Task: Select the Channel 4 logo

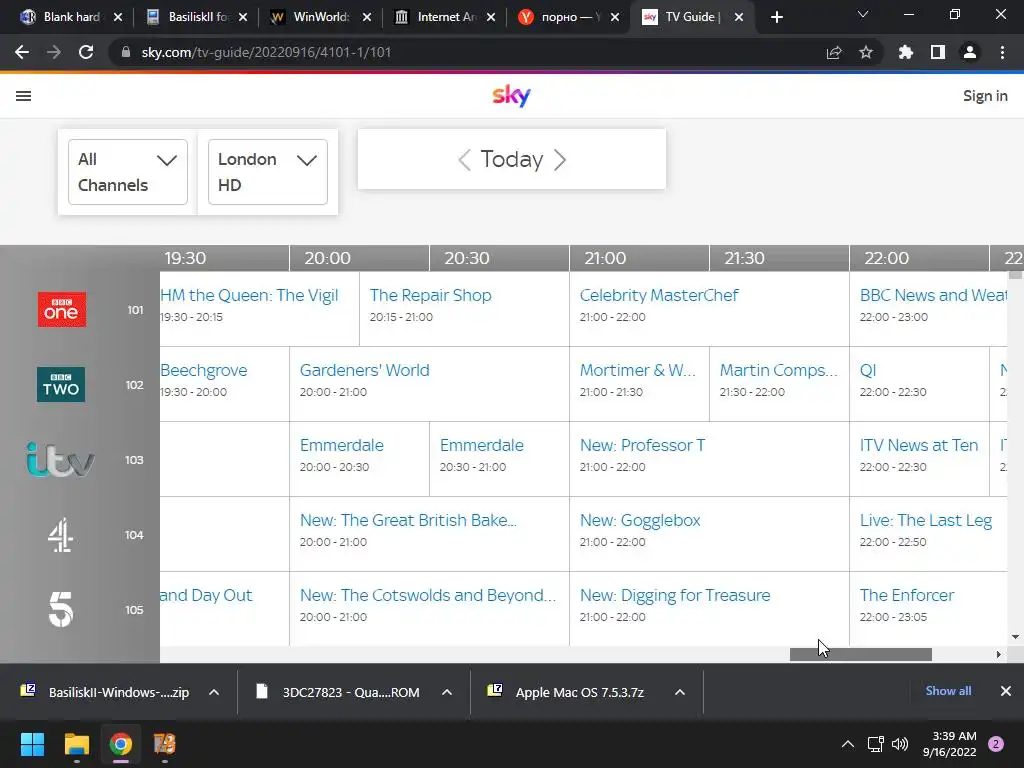Action: [x=60, y=535]
